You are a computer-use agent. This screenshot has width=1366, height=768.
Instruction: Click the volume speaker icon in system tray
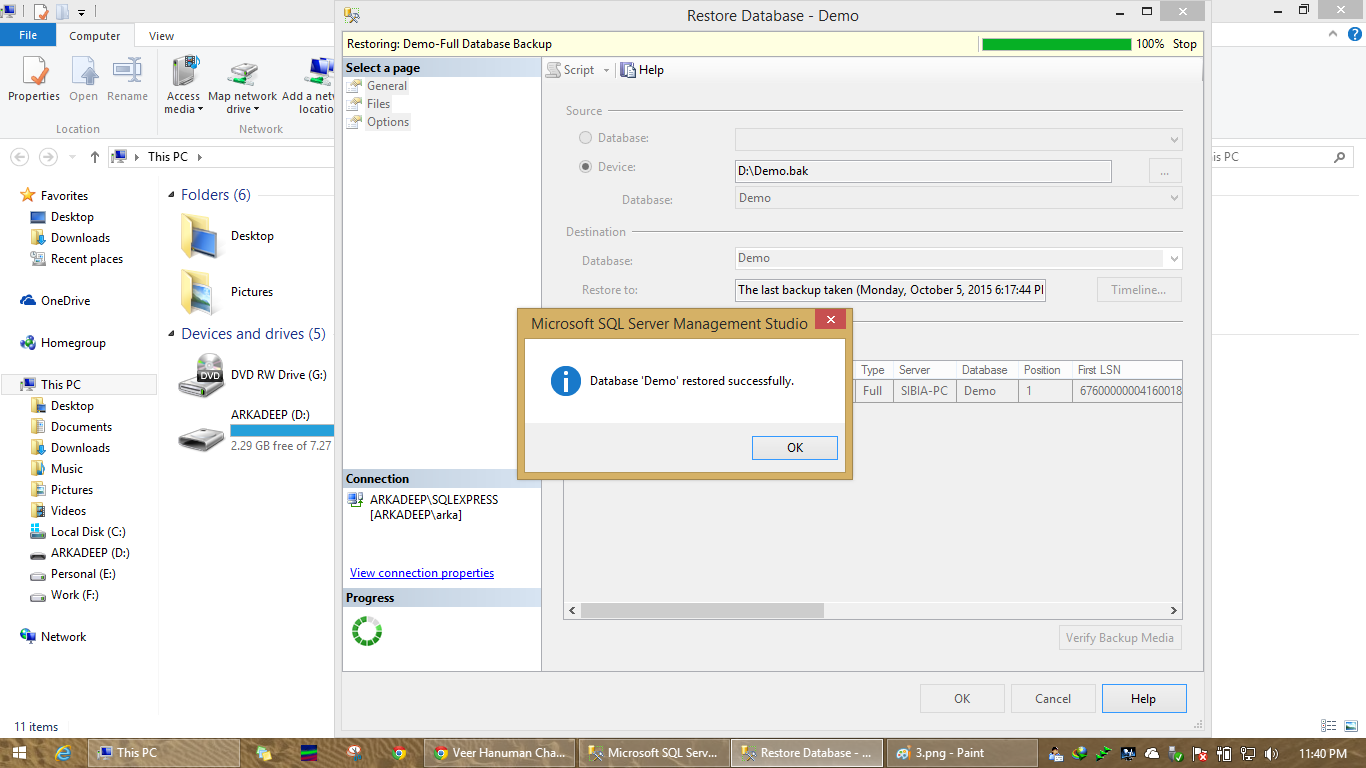[1271, 753]
